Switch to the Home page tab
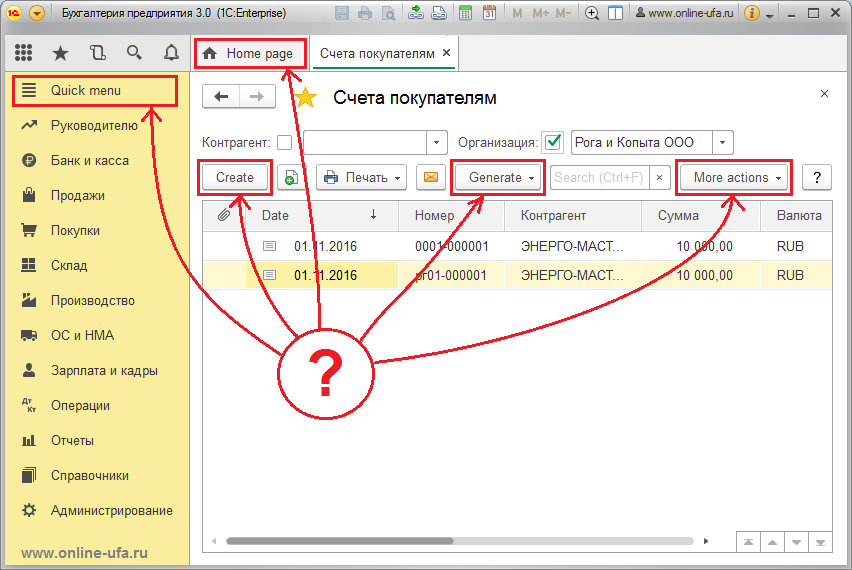This screenshot has width=852, height=570. coord(249,53)
